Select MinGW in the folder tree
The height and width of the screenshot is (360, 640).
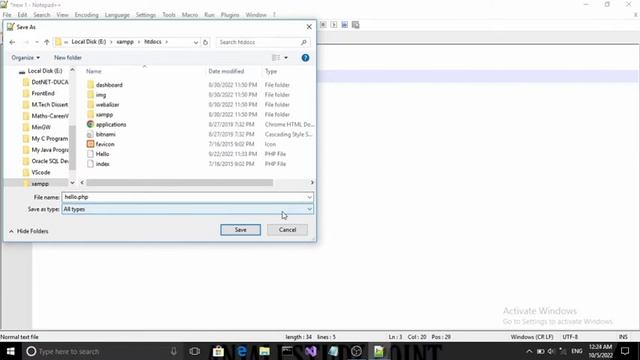41,127
